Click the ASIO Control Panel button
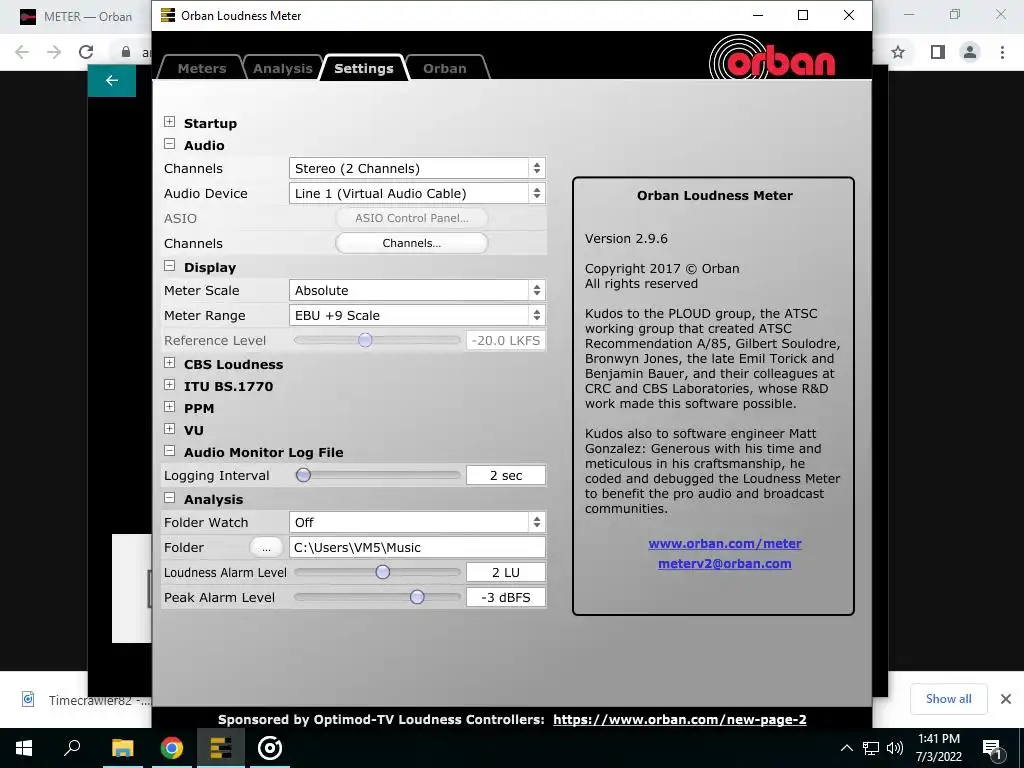This screenshot has width=1024, height=768. (x=411, y=218)
